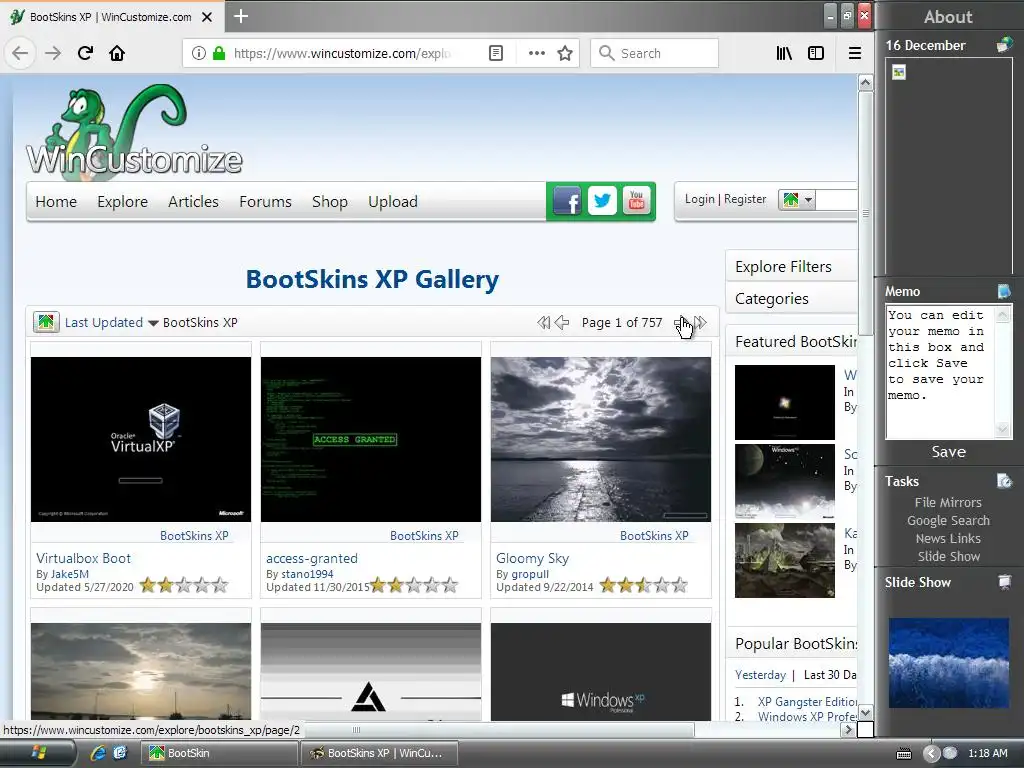Open the Firefox Library icon
Image resolution: width=1024 pixels, height=768 pixels.
point(784,53)
